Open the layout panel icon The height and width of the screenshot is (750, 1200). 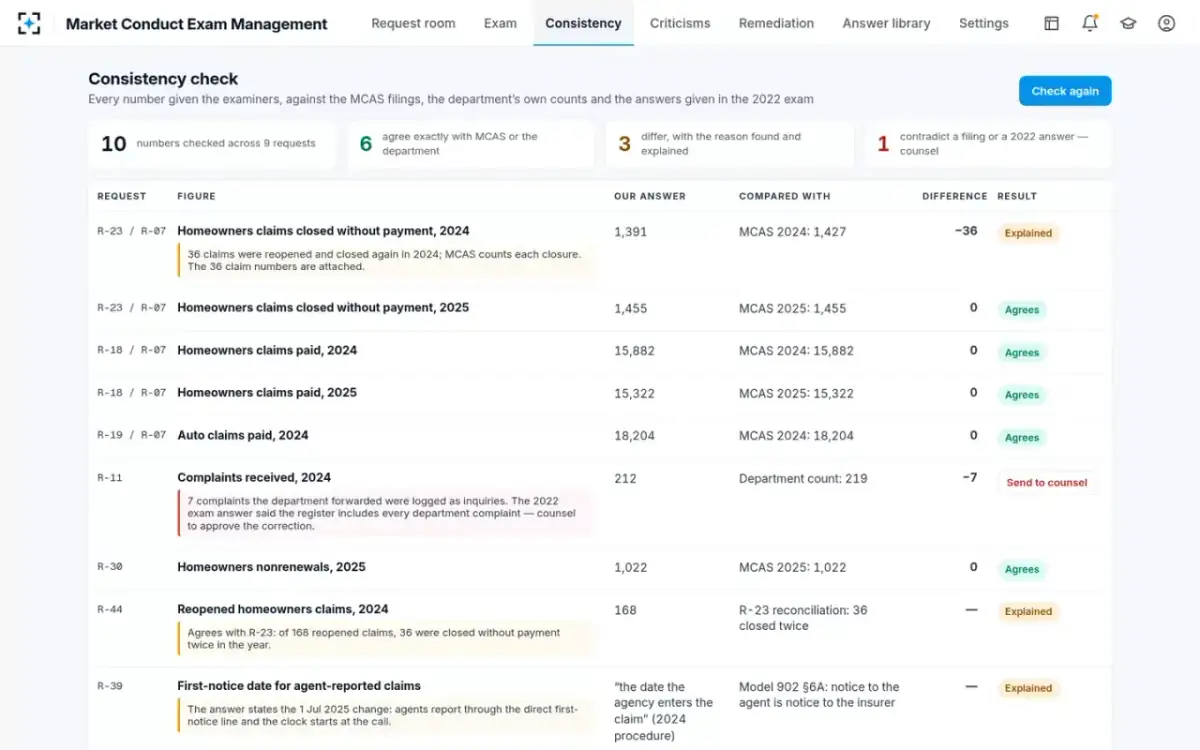(x=1051, y=23)
